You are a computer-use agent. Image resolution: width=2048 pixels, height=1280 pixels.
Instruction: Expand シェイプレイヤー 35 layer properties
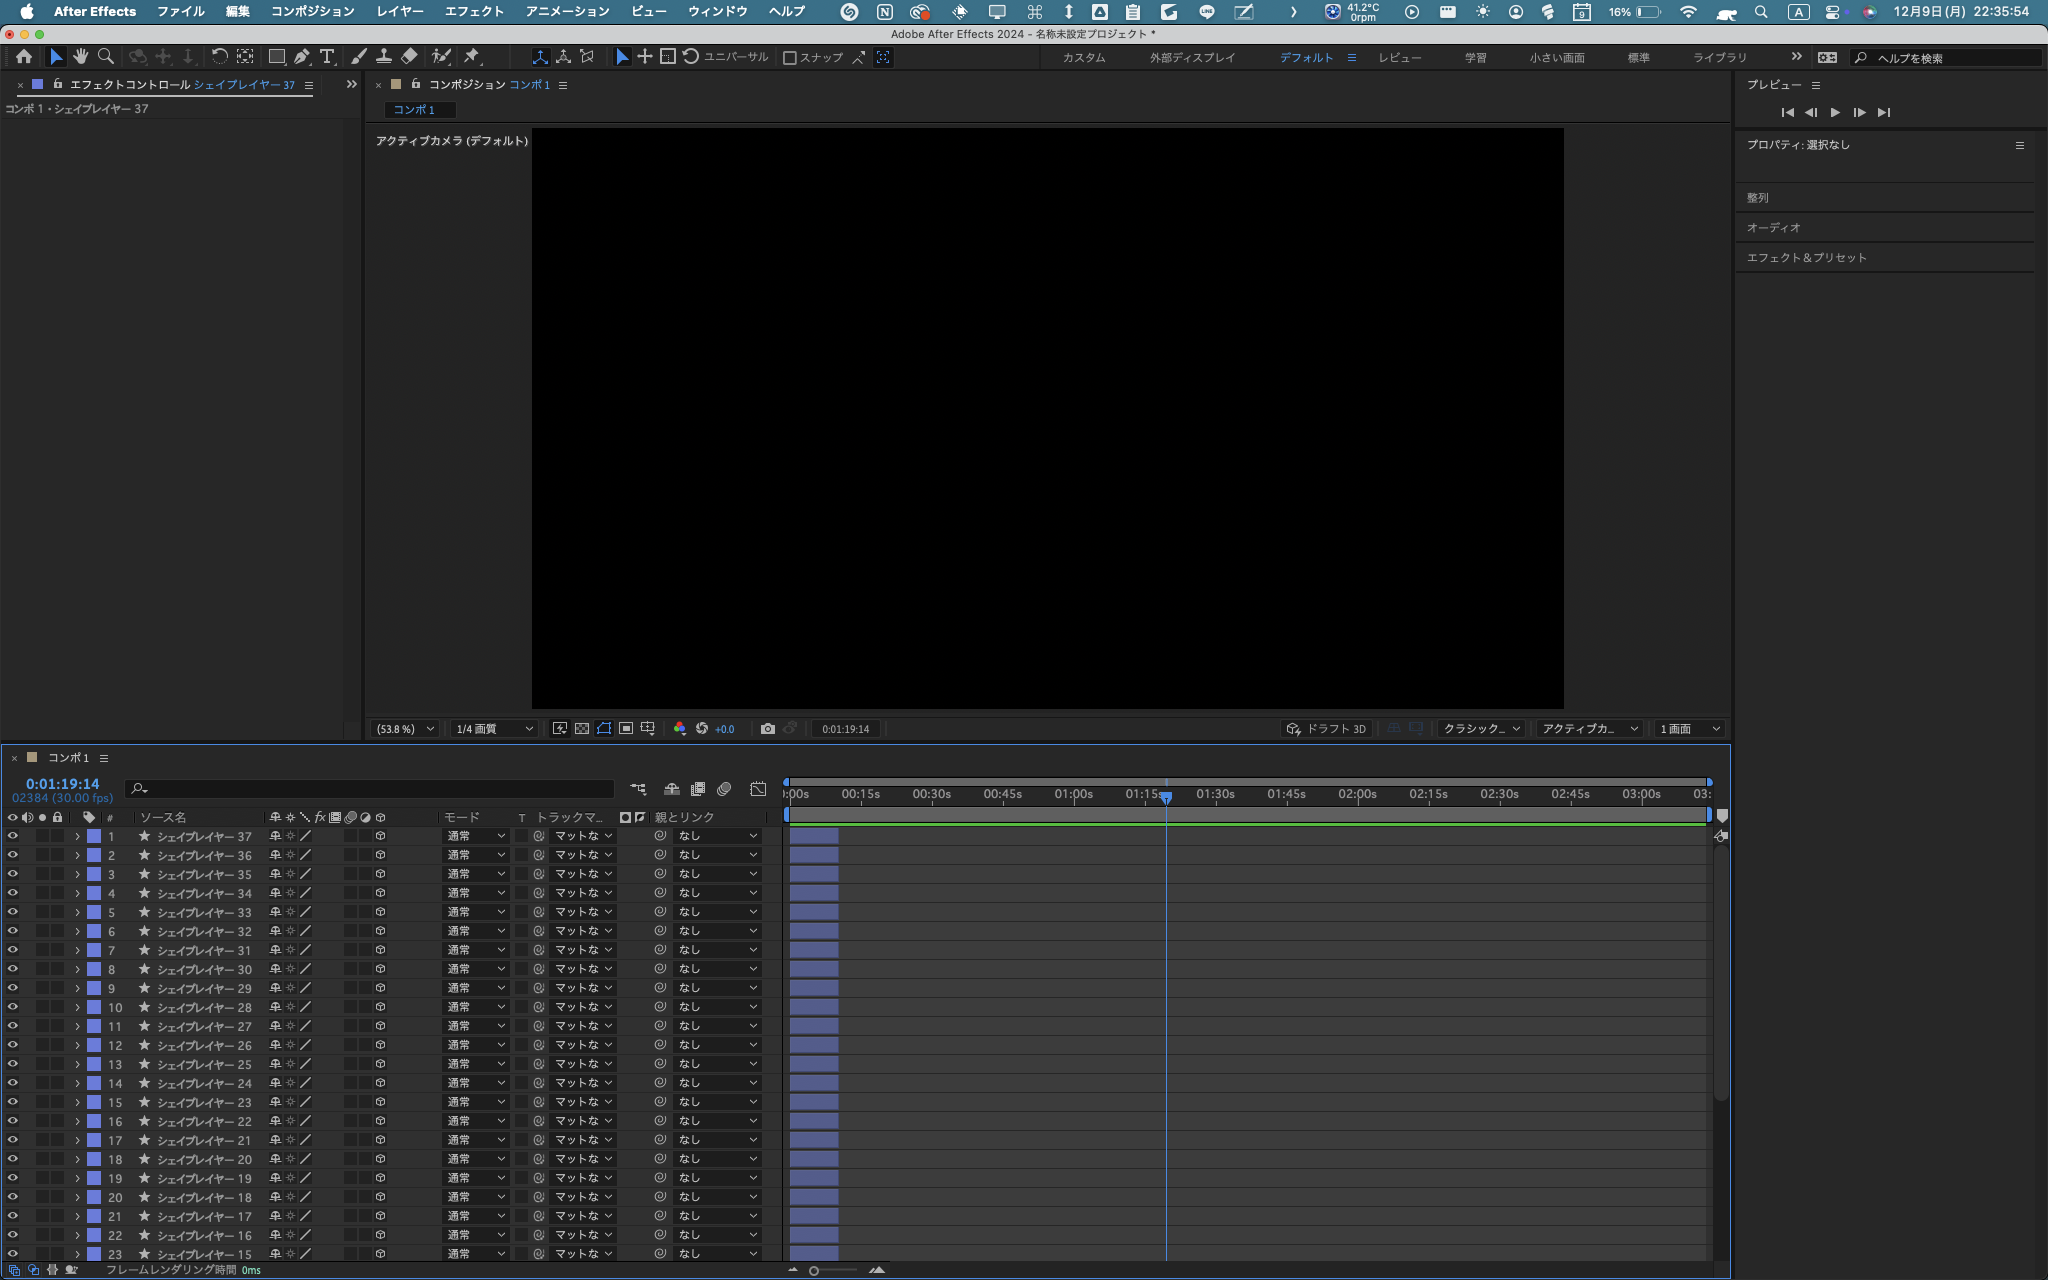point(77,875)
